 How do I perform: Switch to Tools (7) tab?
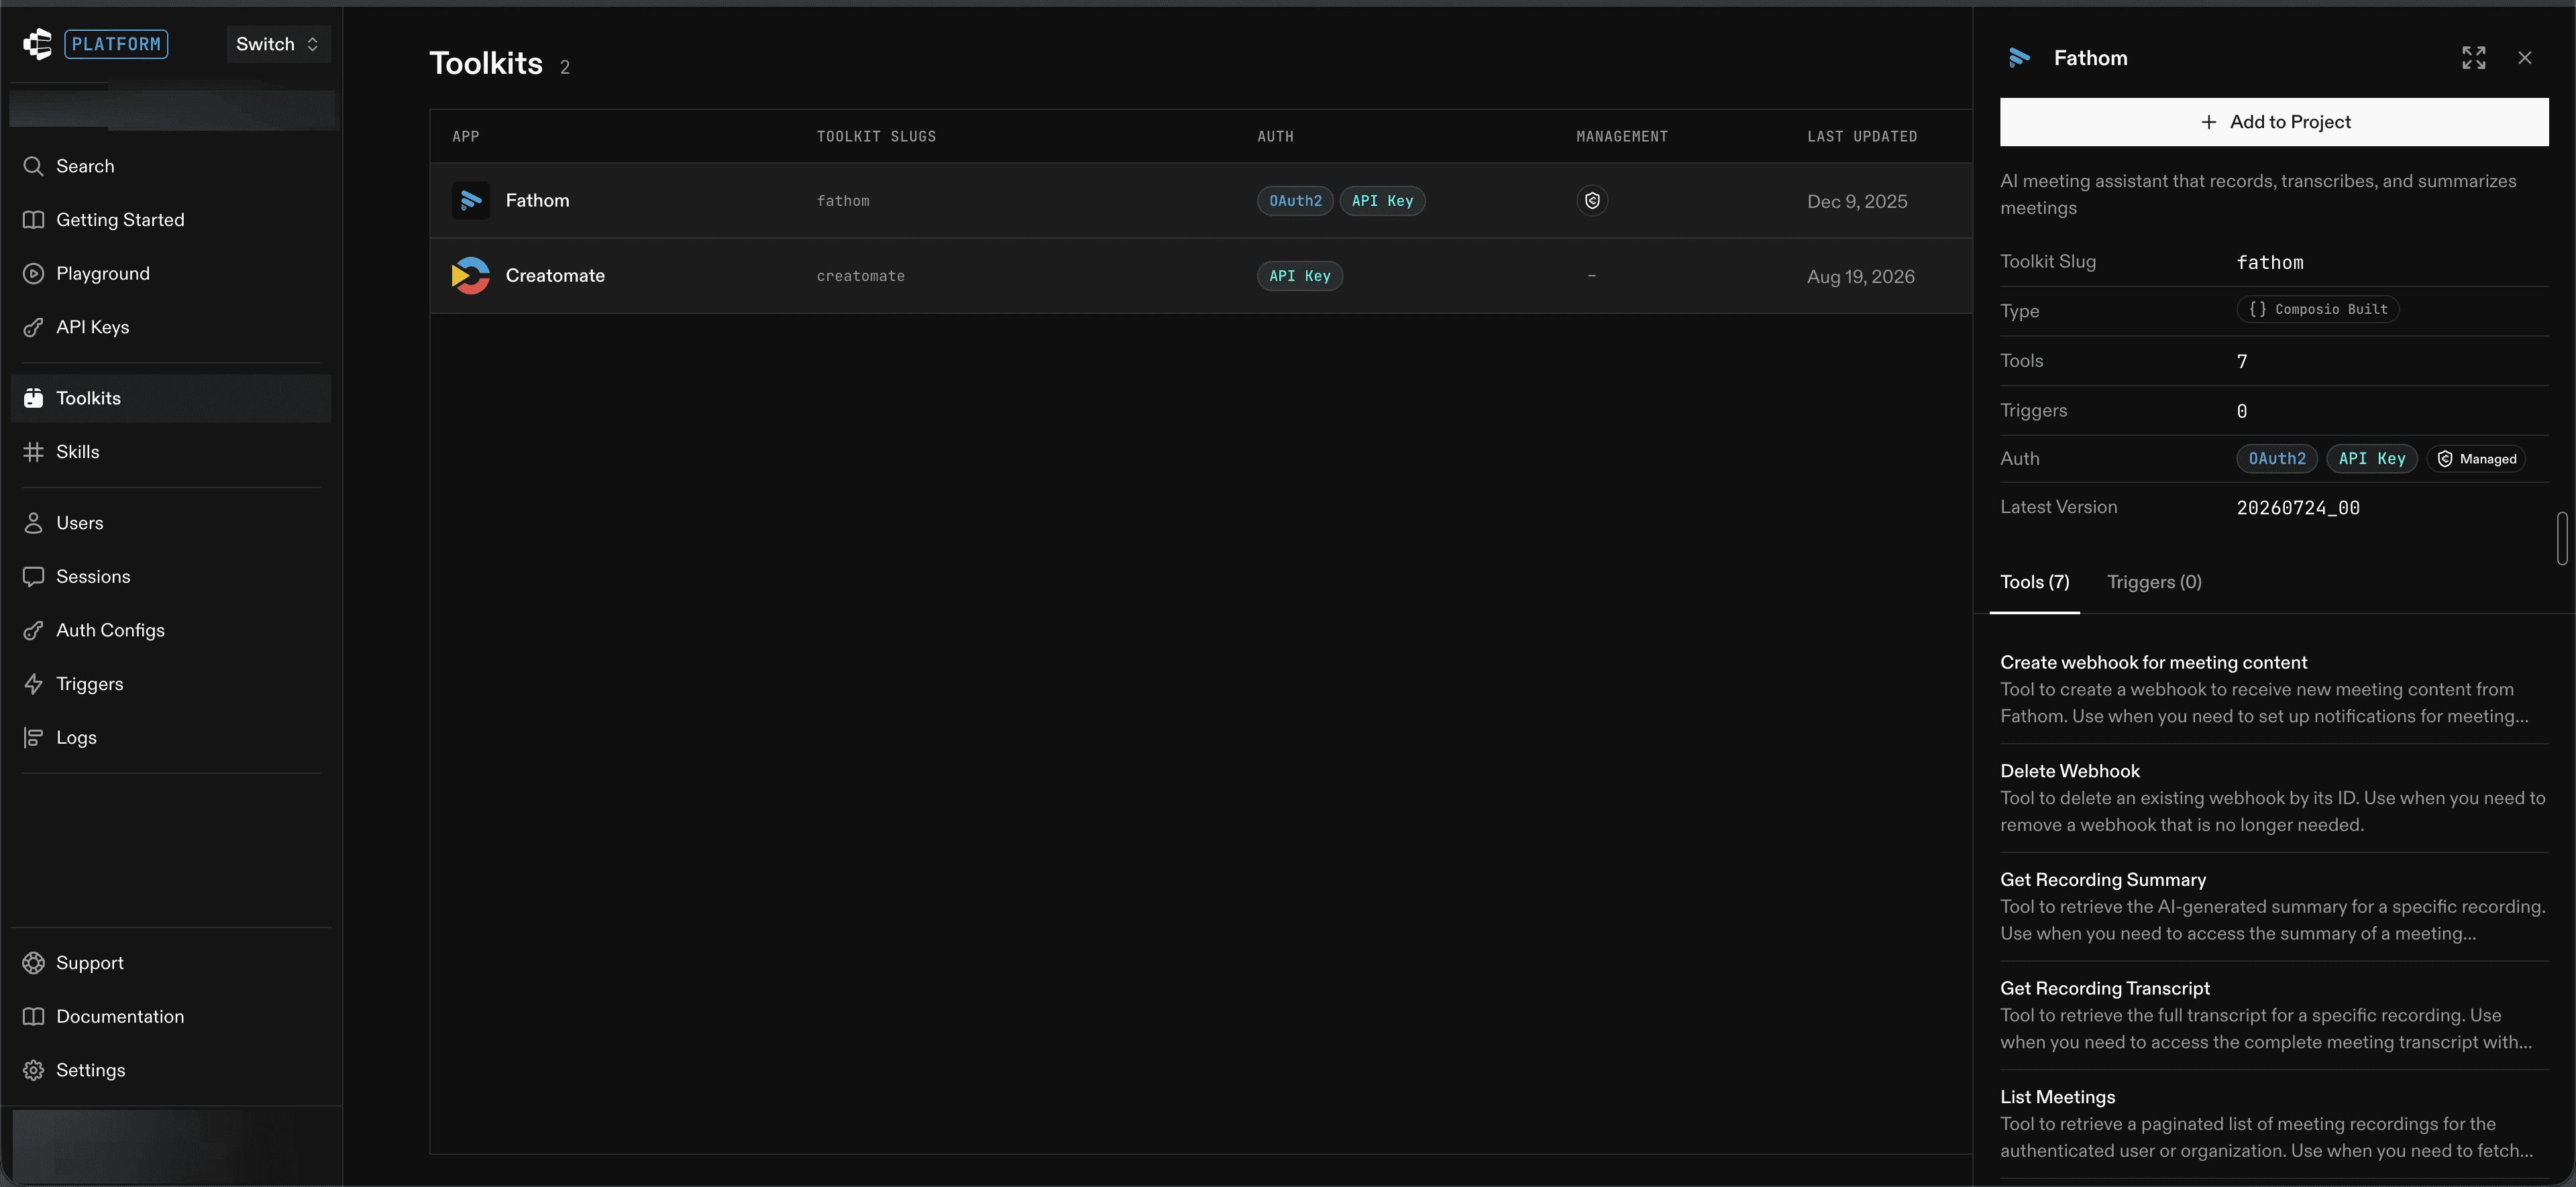pos(2034,582)
